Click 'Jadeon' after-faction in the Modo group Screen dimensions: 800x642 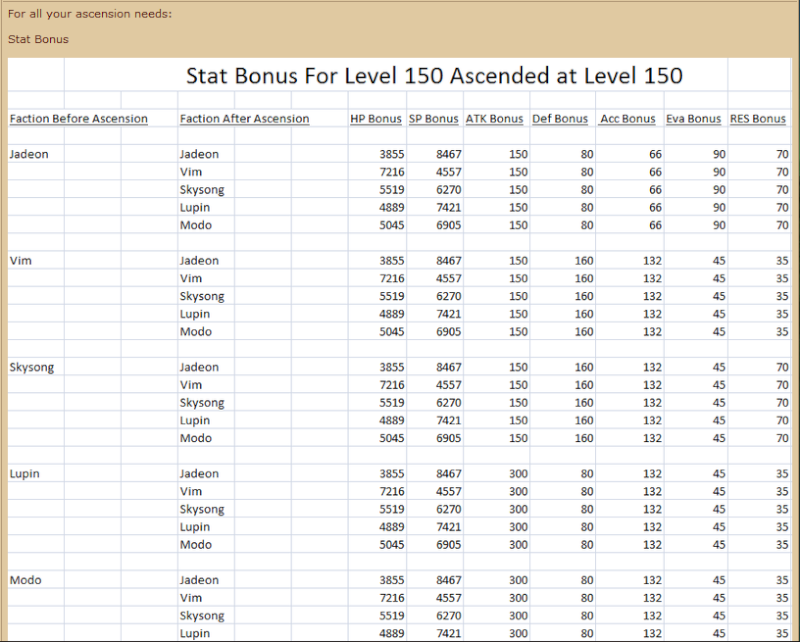[x=199, y=580]
